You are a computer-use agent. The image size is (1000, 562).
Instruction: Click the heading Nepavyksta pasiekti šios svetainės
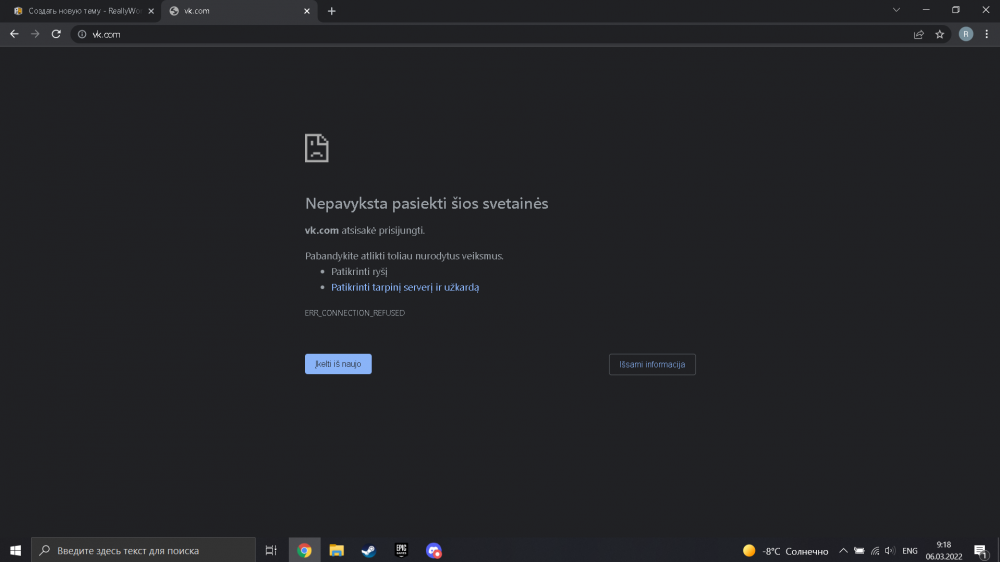pos(427,203)
